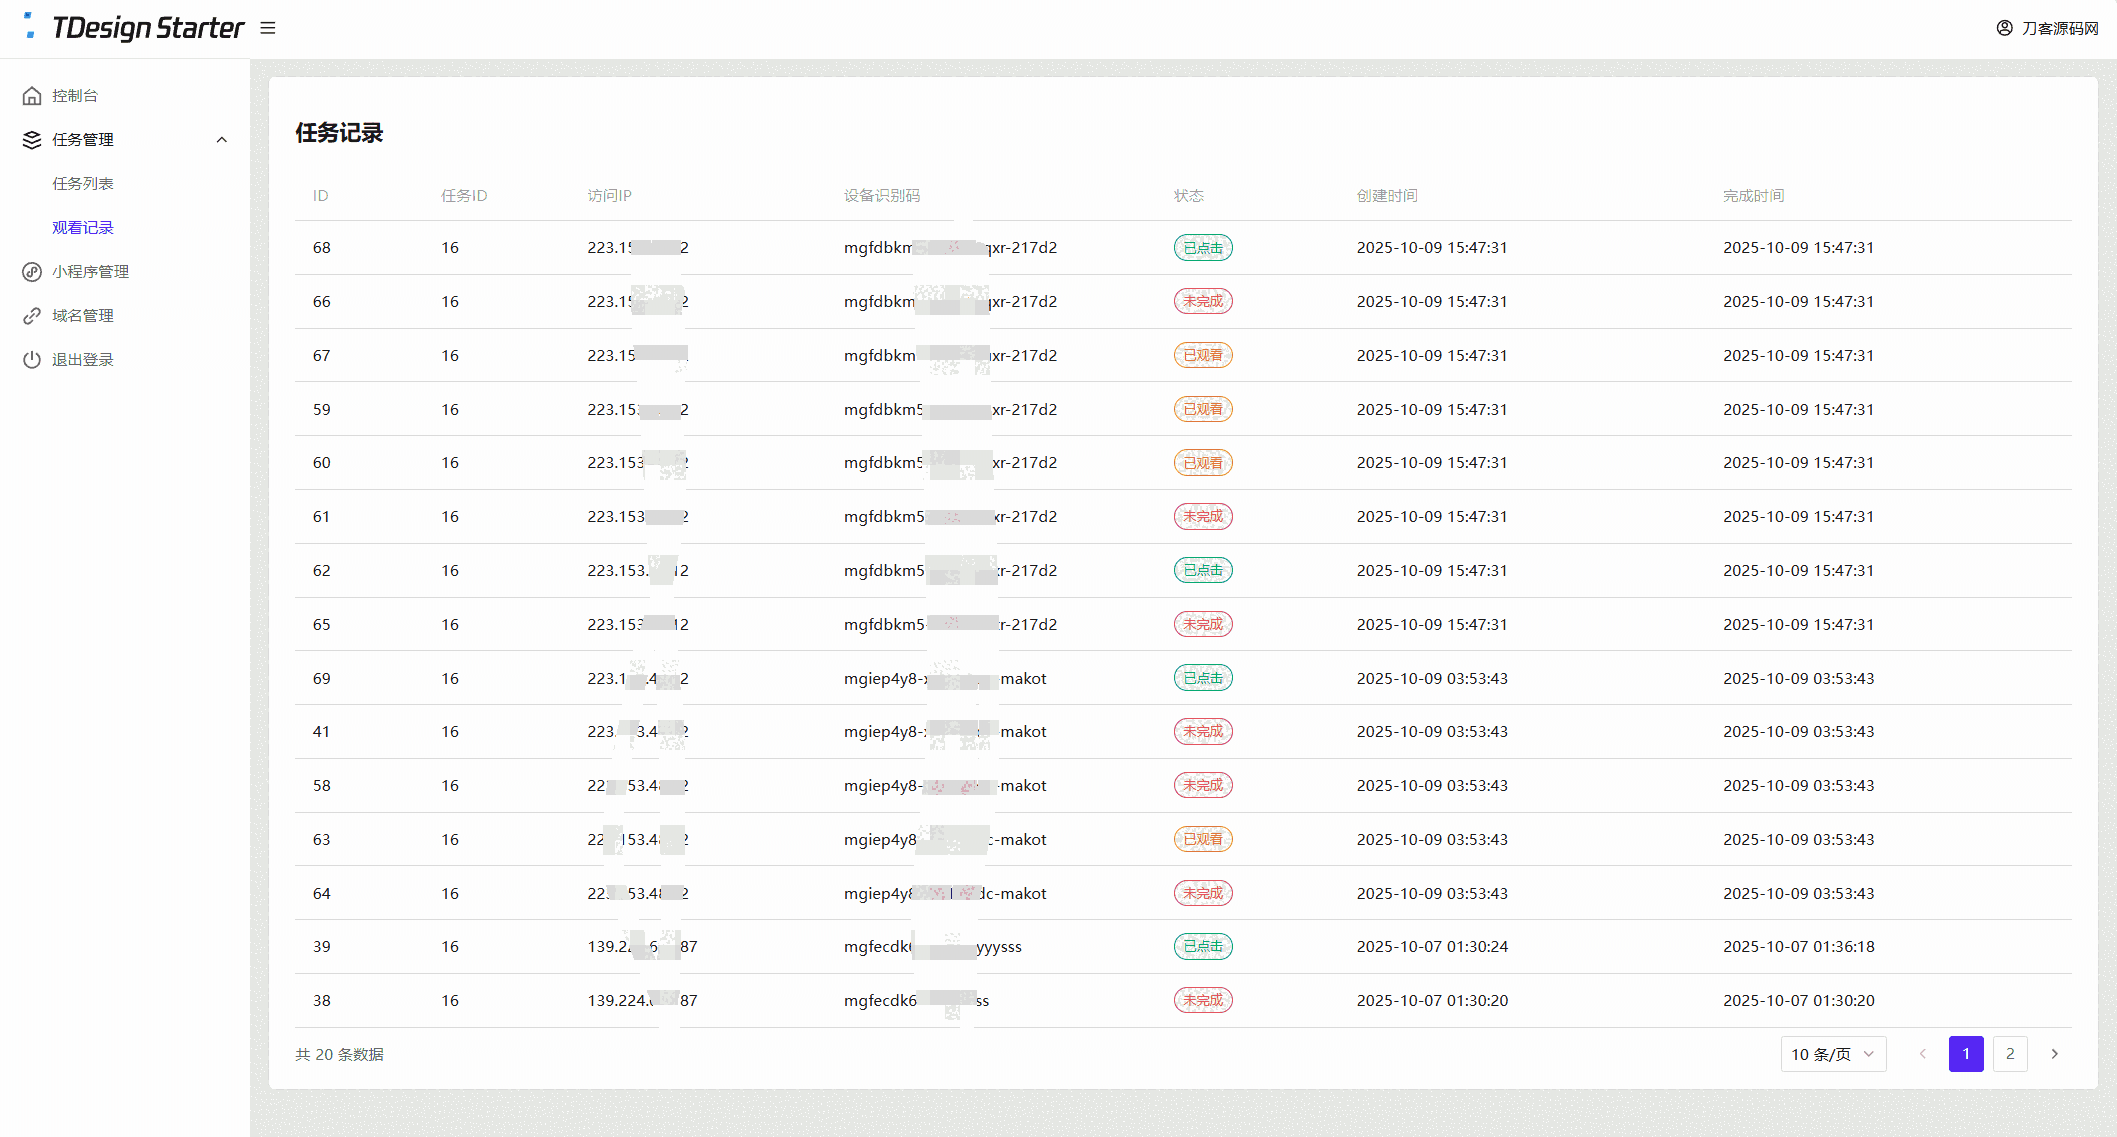The width and height of the screenshot is (2117, 1137).
Task: Click 已观看 status tag in row 67
Action: click(x=1202, y=355)
